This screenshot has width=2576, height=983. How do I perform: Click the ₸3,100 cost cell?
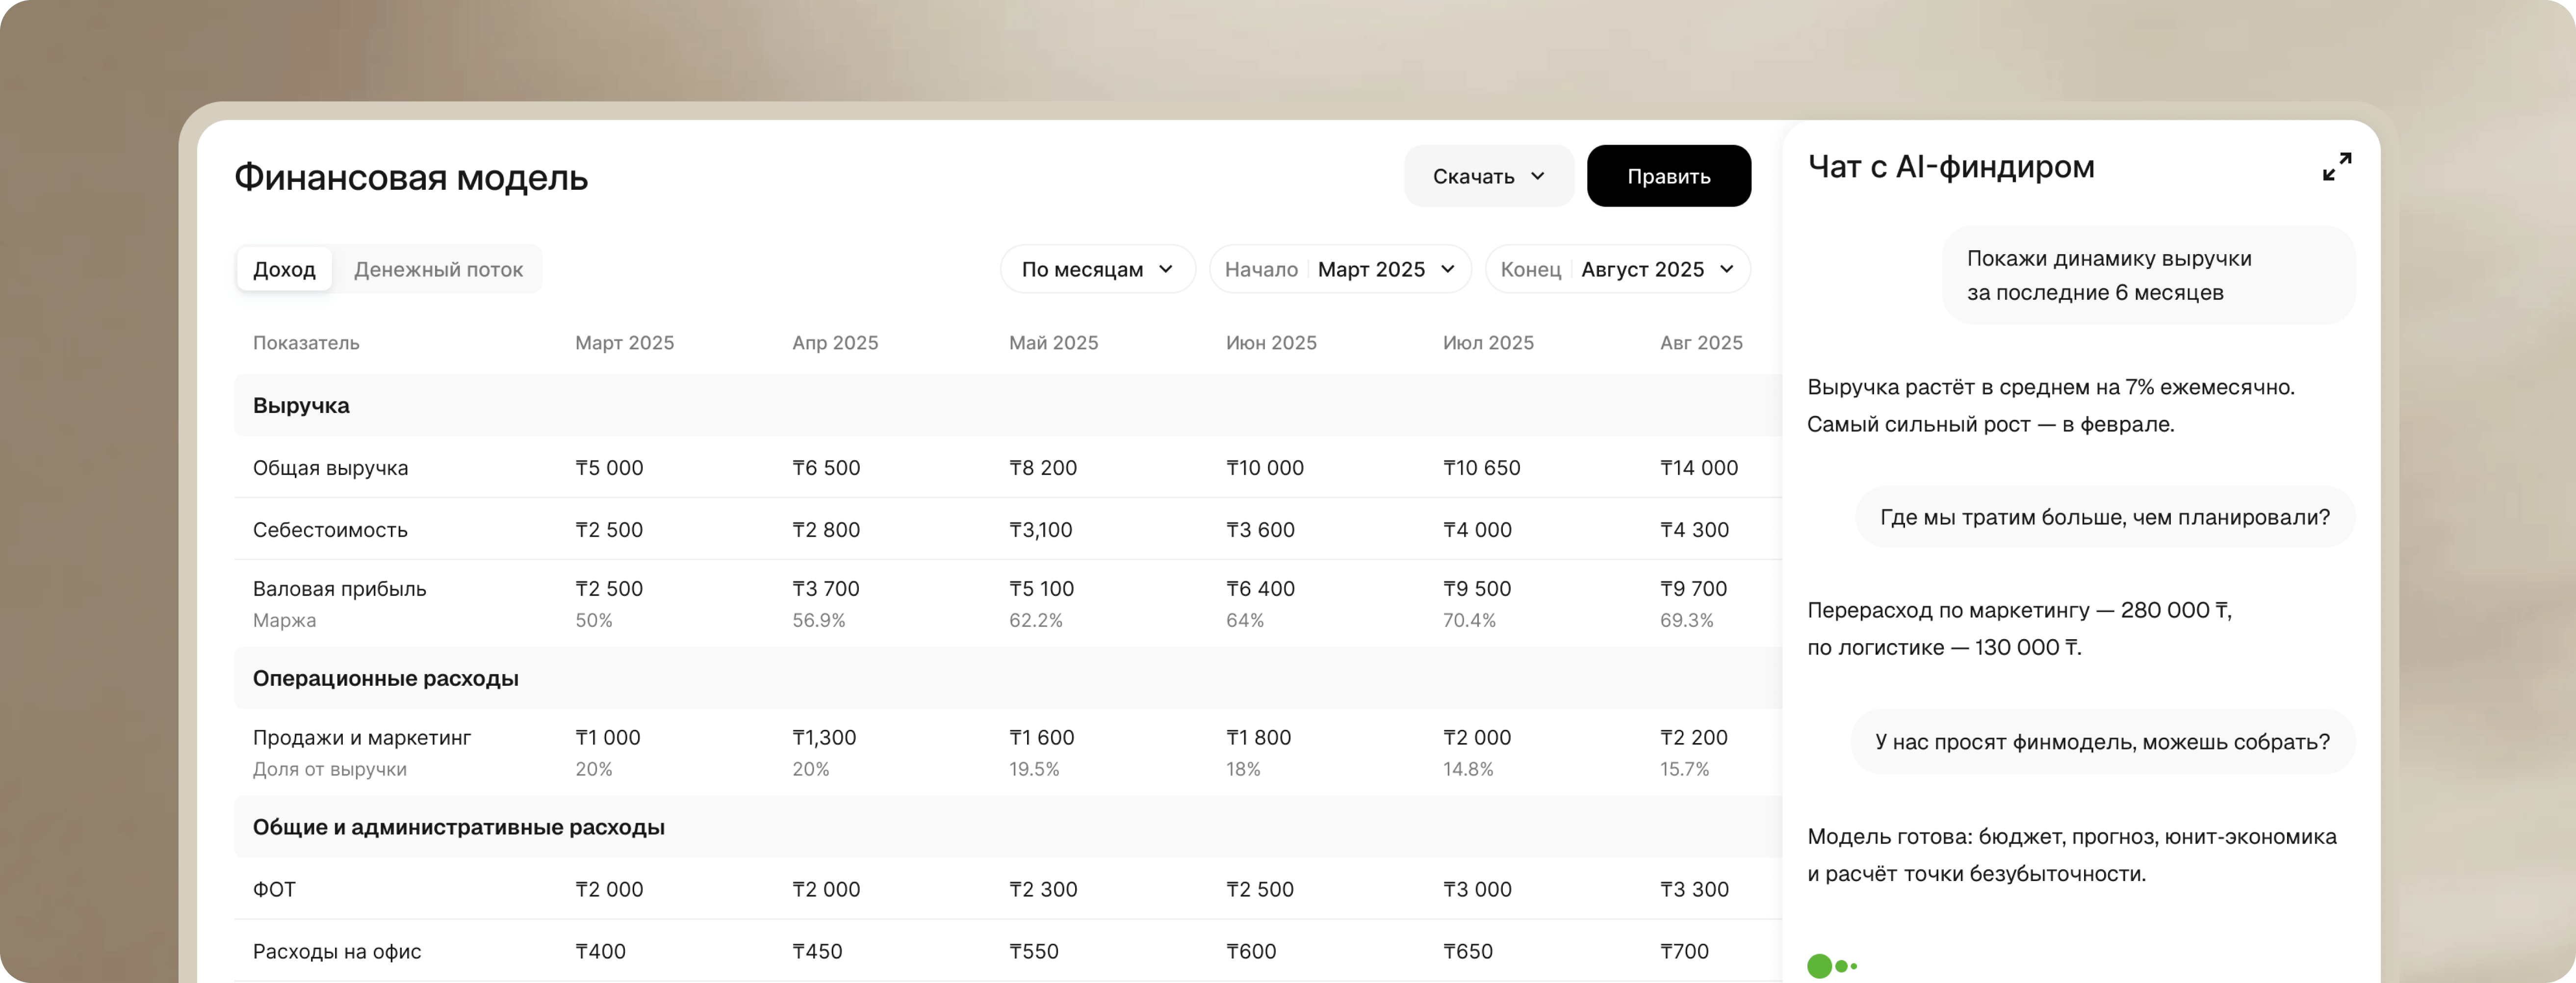(1040, 530)
